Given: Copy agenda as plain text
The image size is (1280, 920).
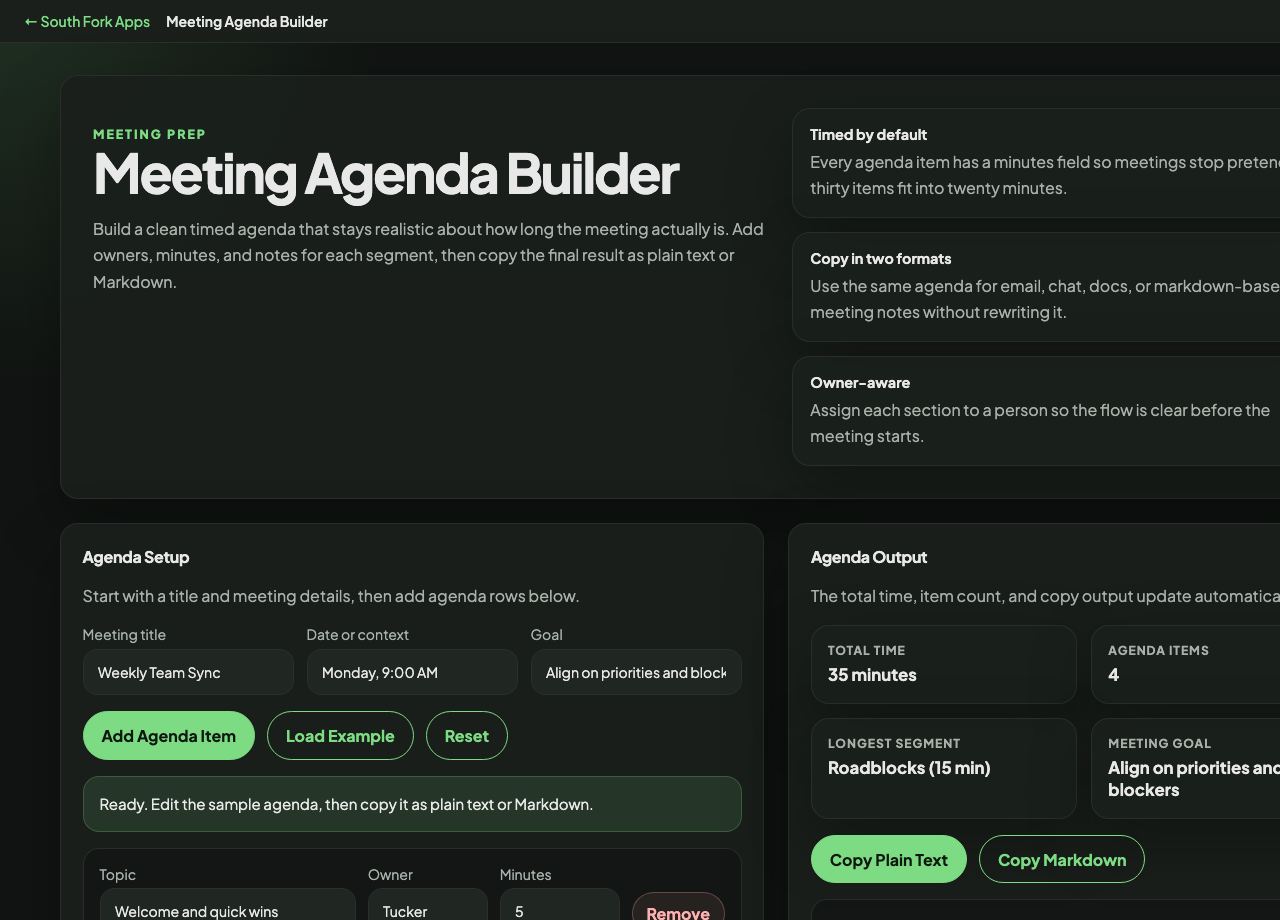Looking at the screenshot, I should (x=889, y=859).
